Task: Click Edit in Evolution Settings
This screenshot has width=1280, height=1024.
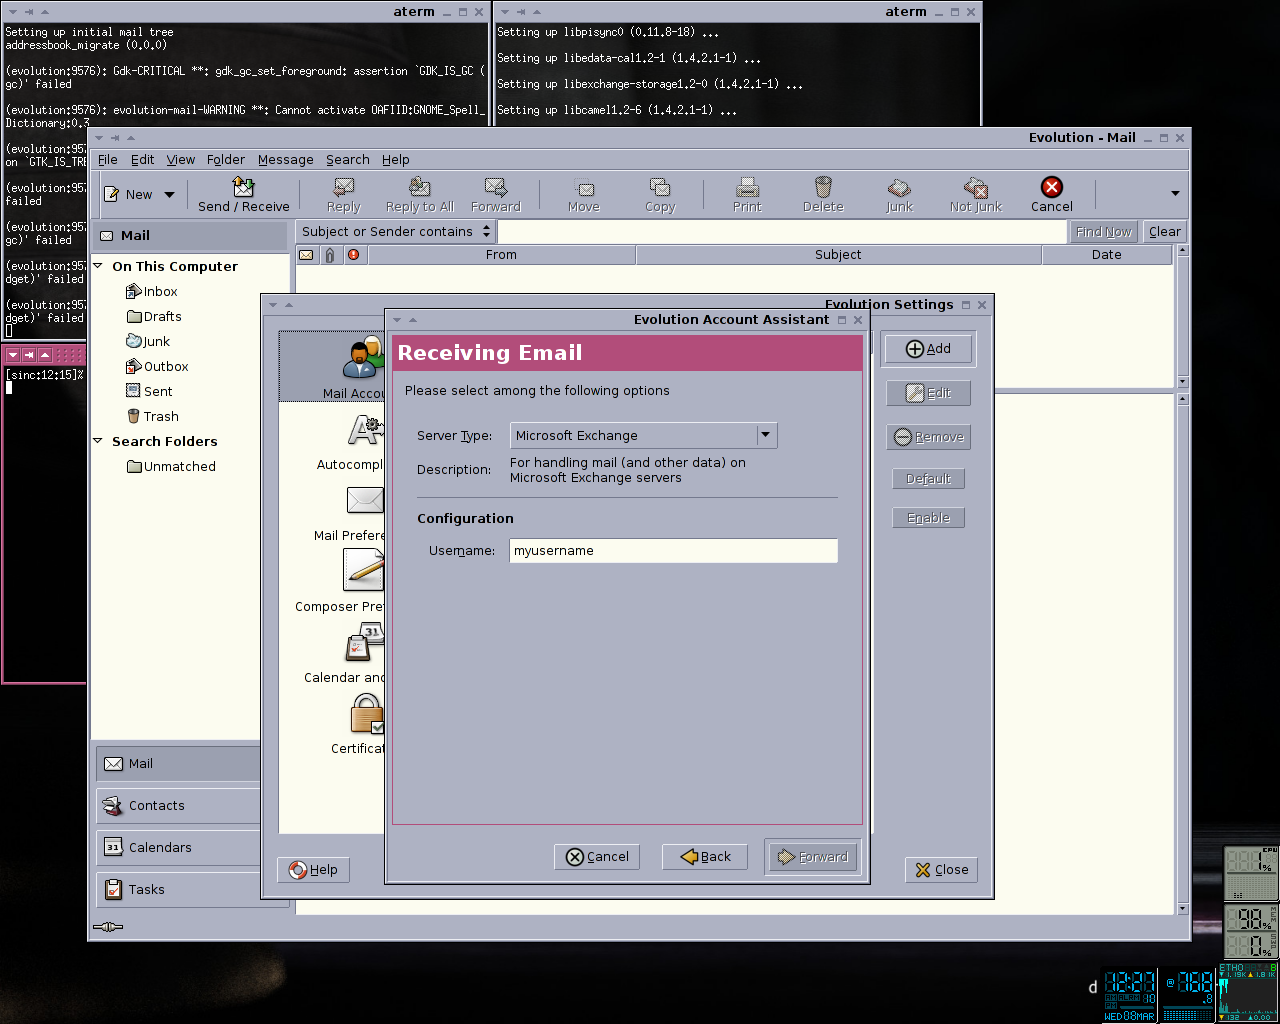Action: [928, 393]
